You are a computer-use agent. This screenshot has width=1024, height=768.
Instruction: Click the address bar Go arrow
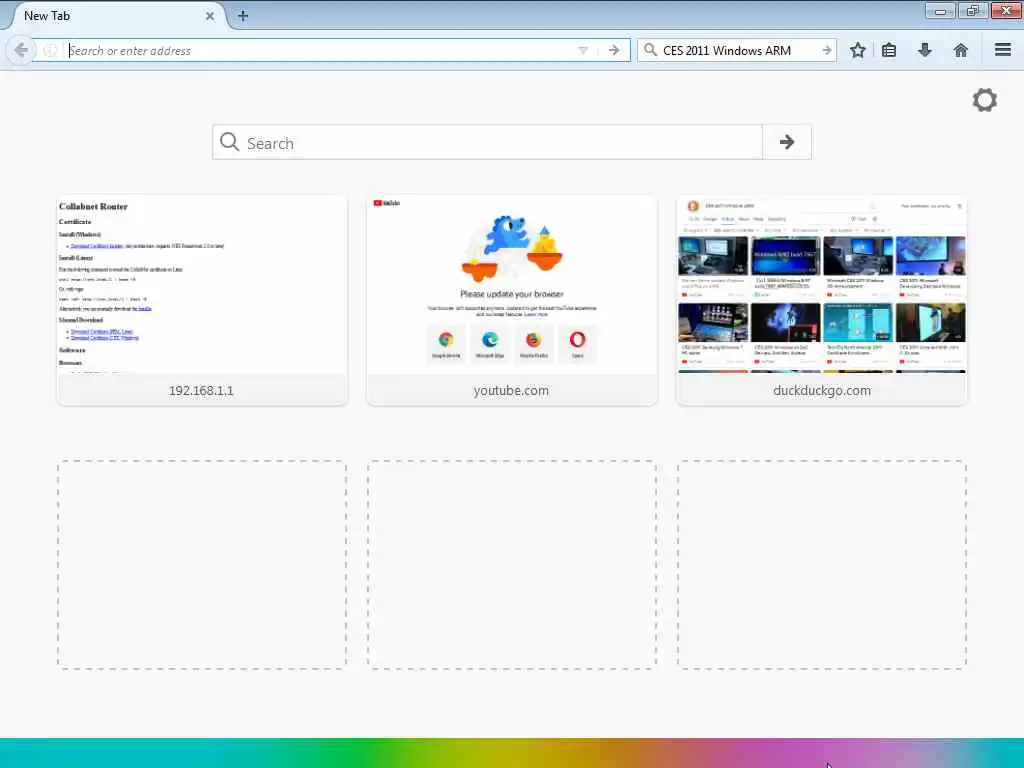pos(614,50)
